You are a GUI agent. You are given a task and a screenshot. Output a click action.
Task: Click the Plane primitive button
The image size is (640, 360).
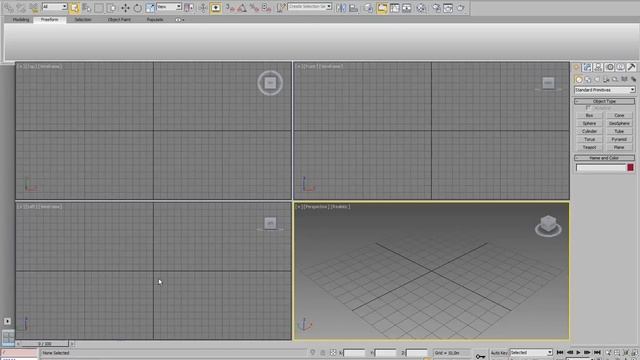[x=619, y=147]
